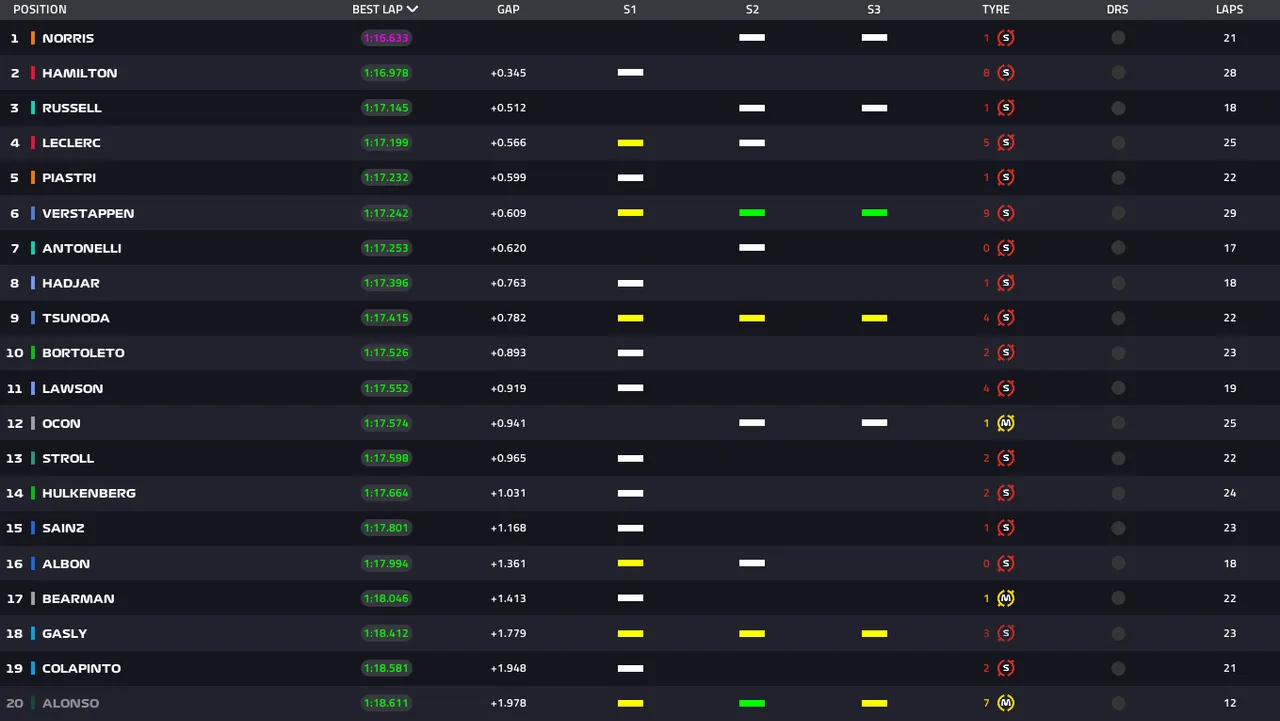Screen dimensions: 1280x721
Task: Click Norris's purple best lap time
Action: coord(386,38)
